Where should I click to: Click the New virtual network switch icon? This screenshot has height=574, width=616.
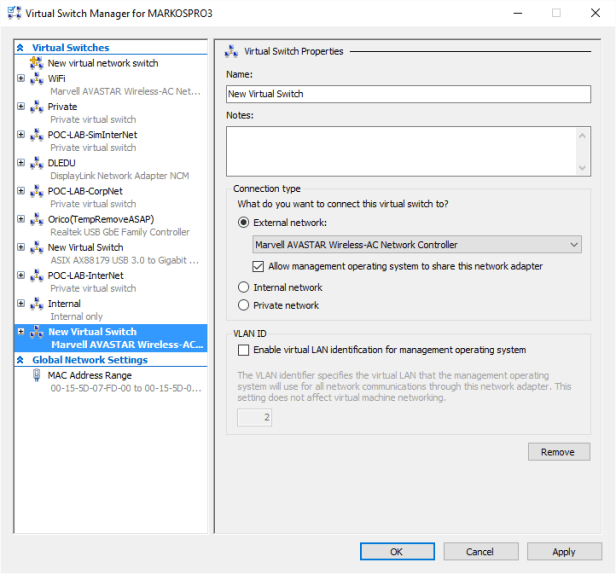point(37,63)
